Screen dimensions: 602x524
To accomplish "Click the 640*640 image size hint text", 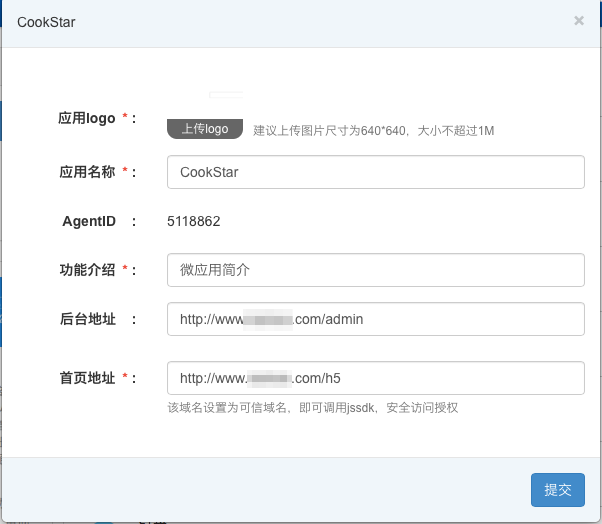I will [374, 131].
